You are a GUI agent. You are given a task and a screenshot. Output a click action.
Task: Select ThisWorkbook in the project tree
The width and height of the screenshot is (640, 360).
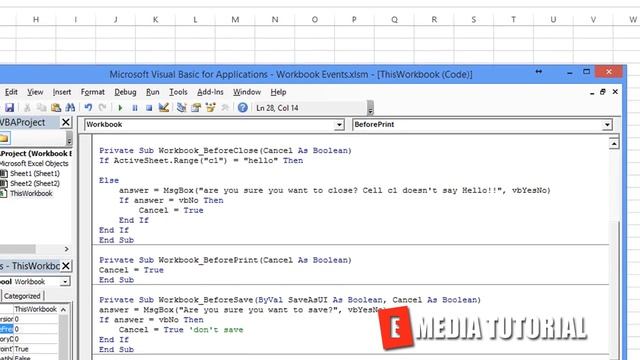[31, 193]
